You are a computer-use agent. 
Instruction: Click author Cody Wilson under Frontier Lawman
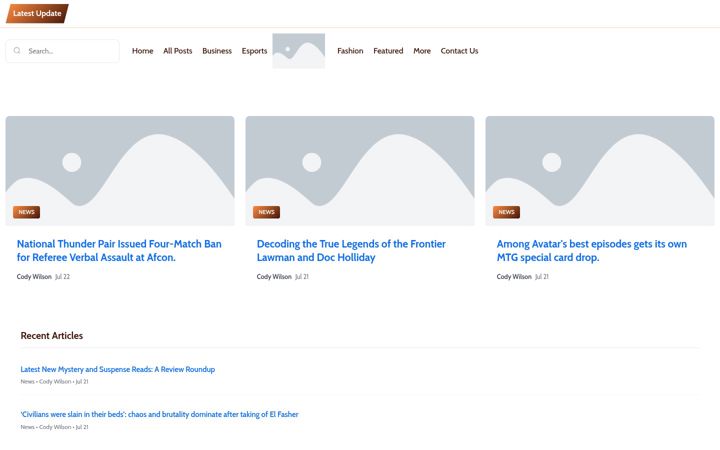[274, 276]
